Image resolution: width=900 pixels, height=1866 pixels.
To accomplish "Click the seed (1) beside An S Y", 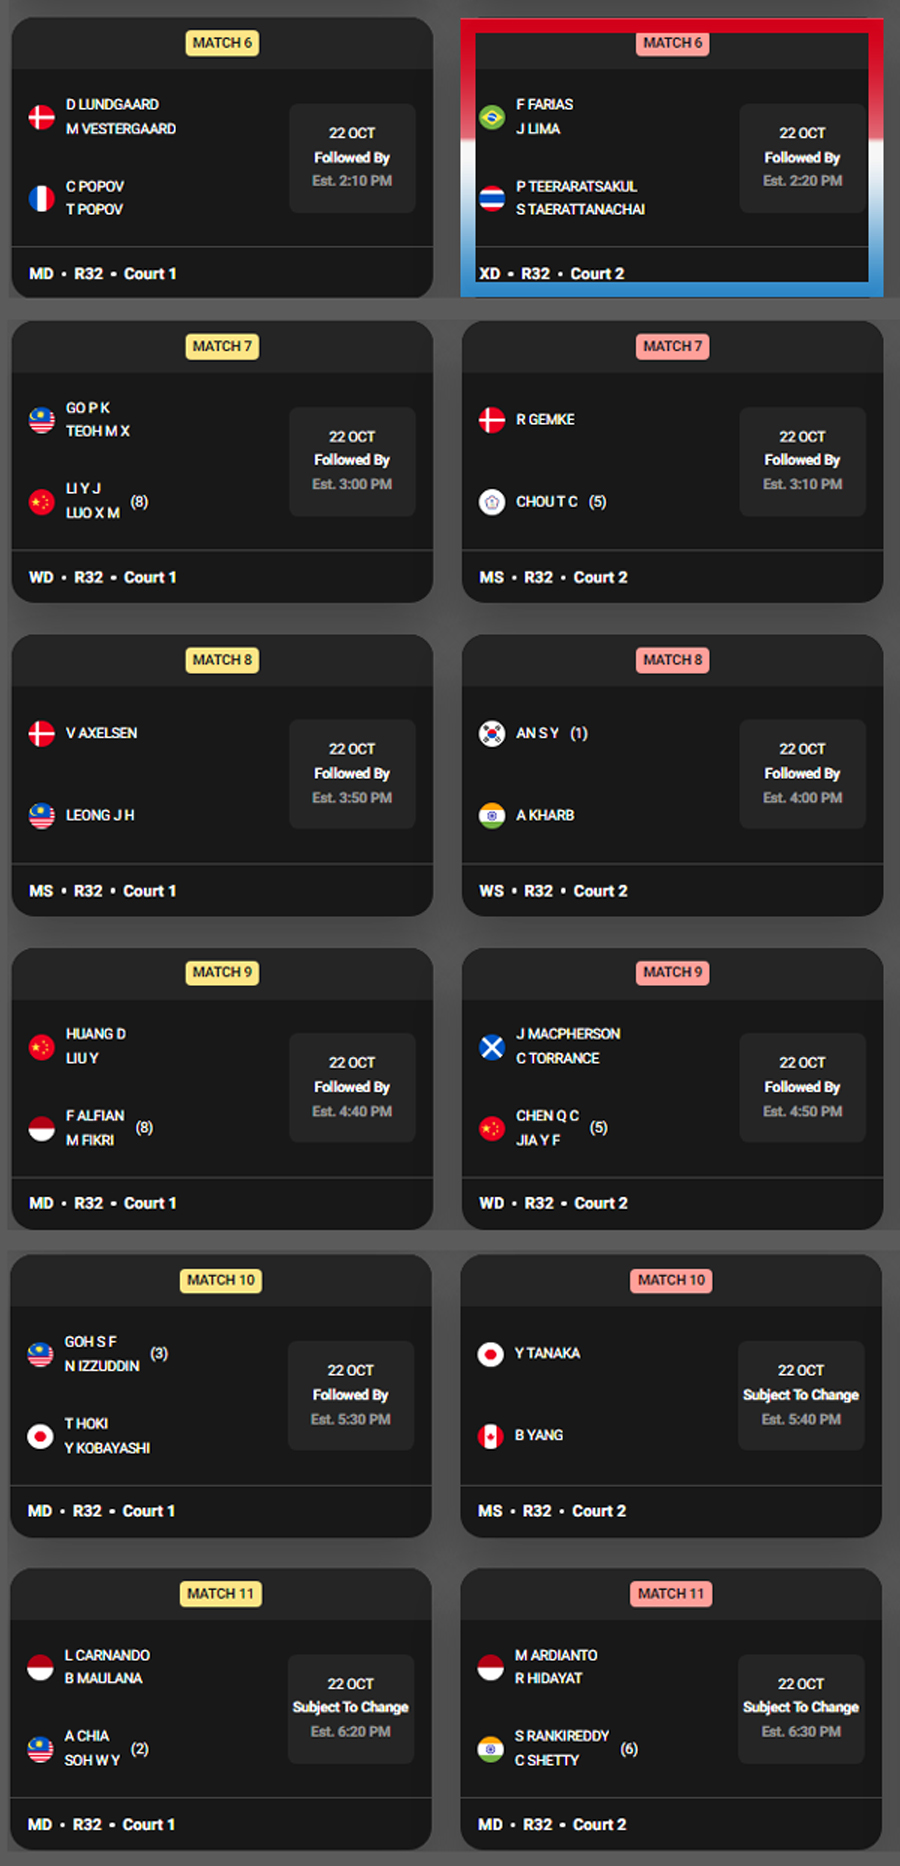I will (x=579, y=733).
